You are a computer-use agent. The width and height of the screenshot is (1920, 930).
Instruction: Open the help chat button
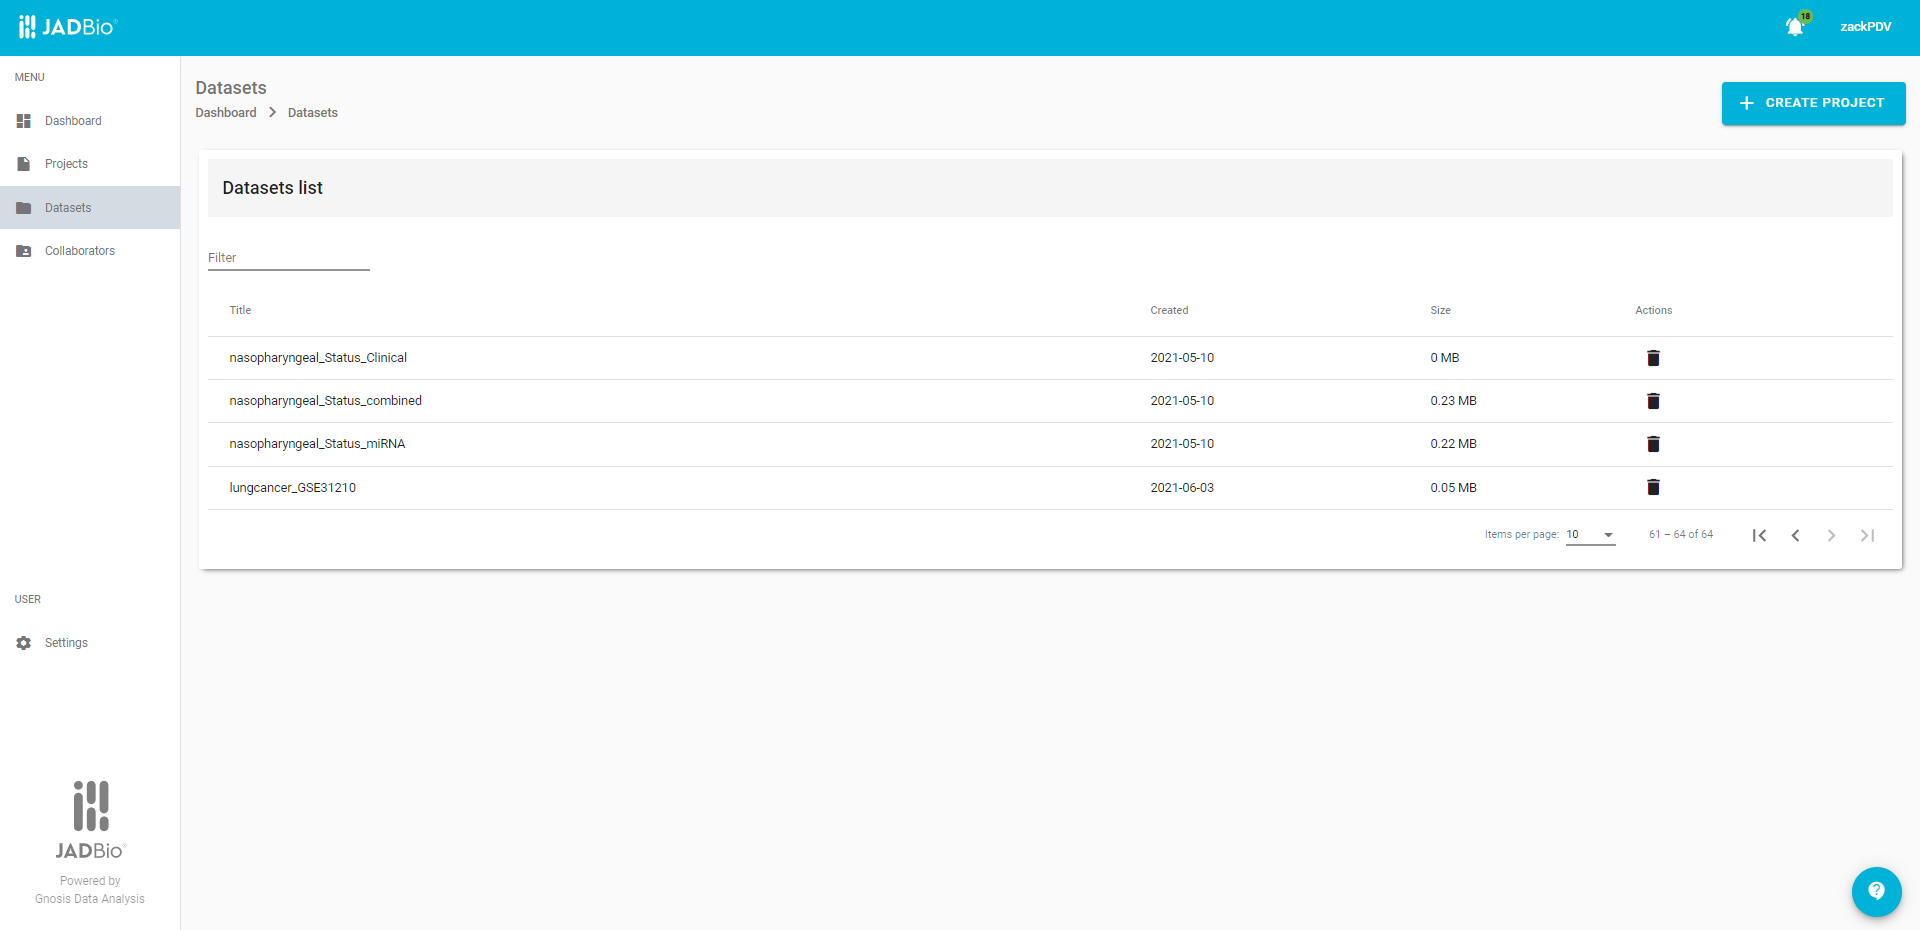[1876, 891]
